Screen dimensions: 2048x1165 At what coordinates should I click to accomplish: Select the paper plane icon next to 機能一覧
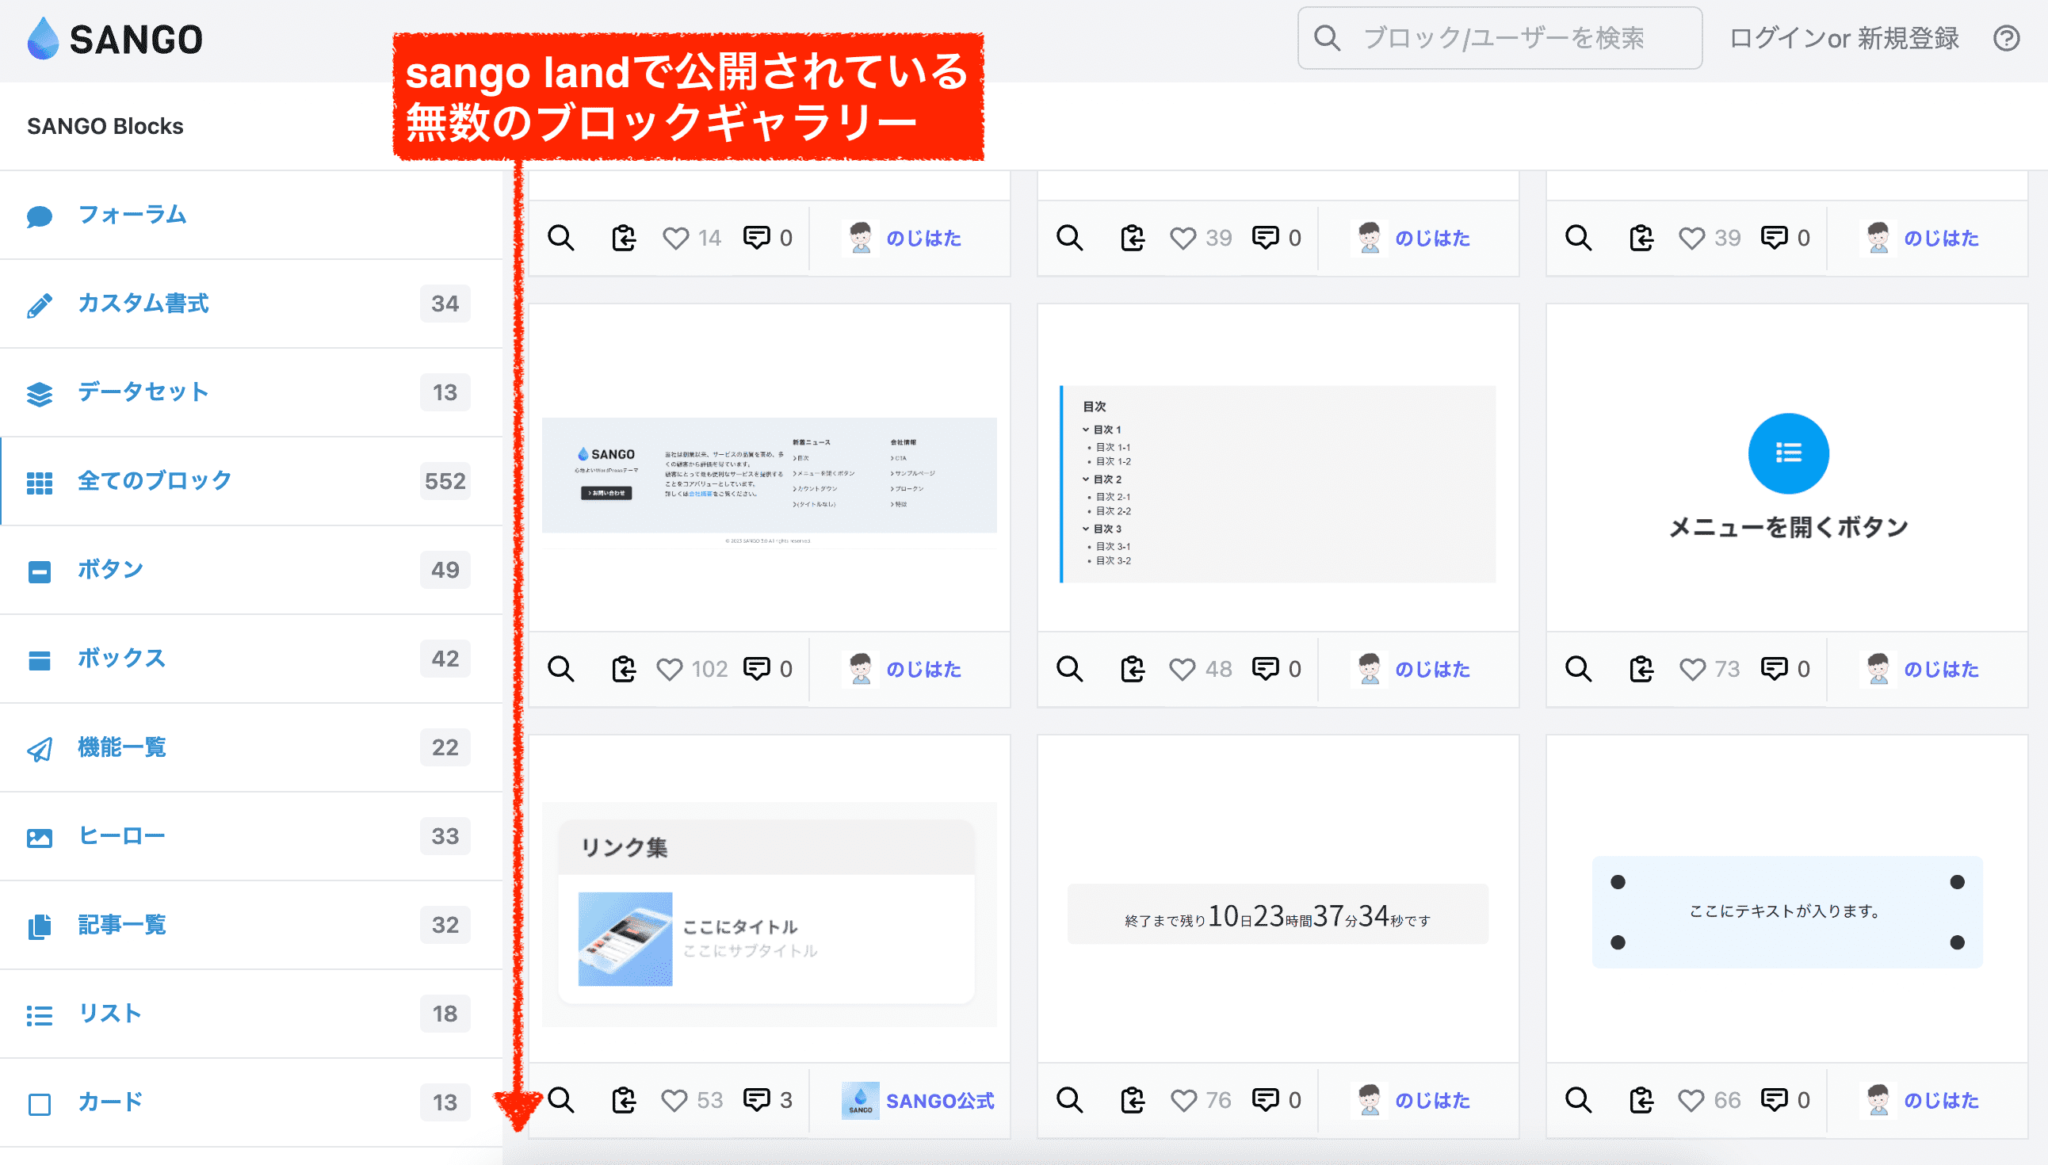tap(39, 748)
